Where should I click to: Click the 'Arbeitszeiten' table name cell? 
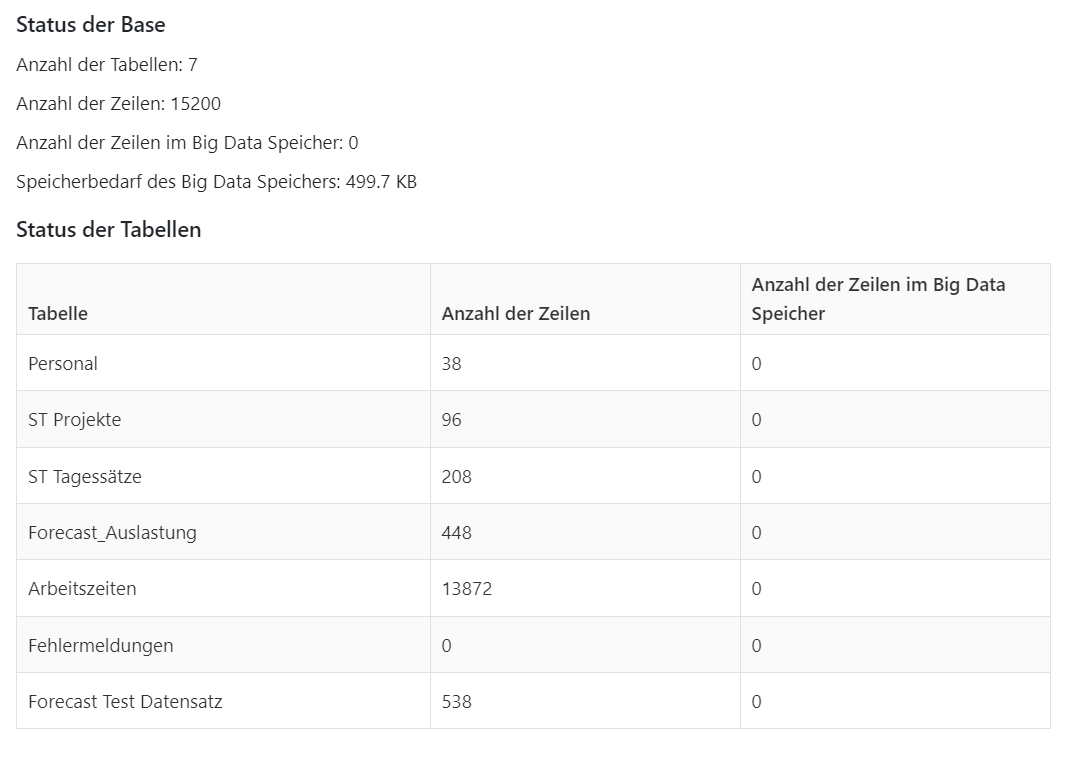click(x=82, y=589)
